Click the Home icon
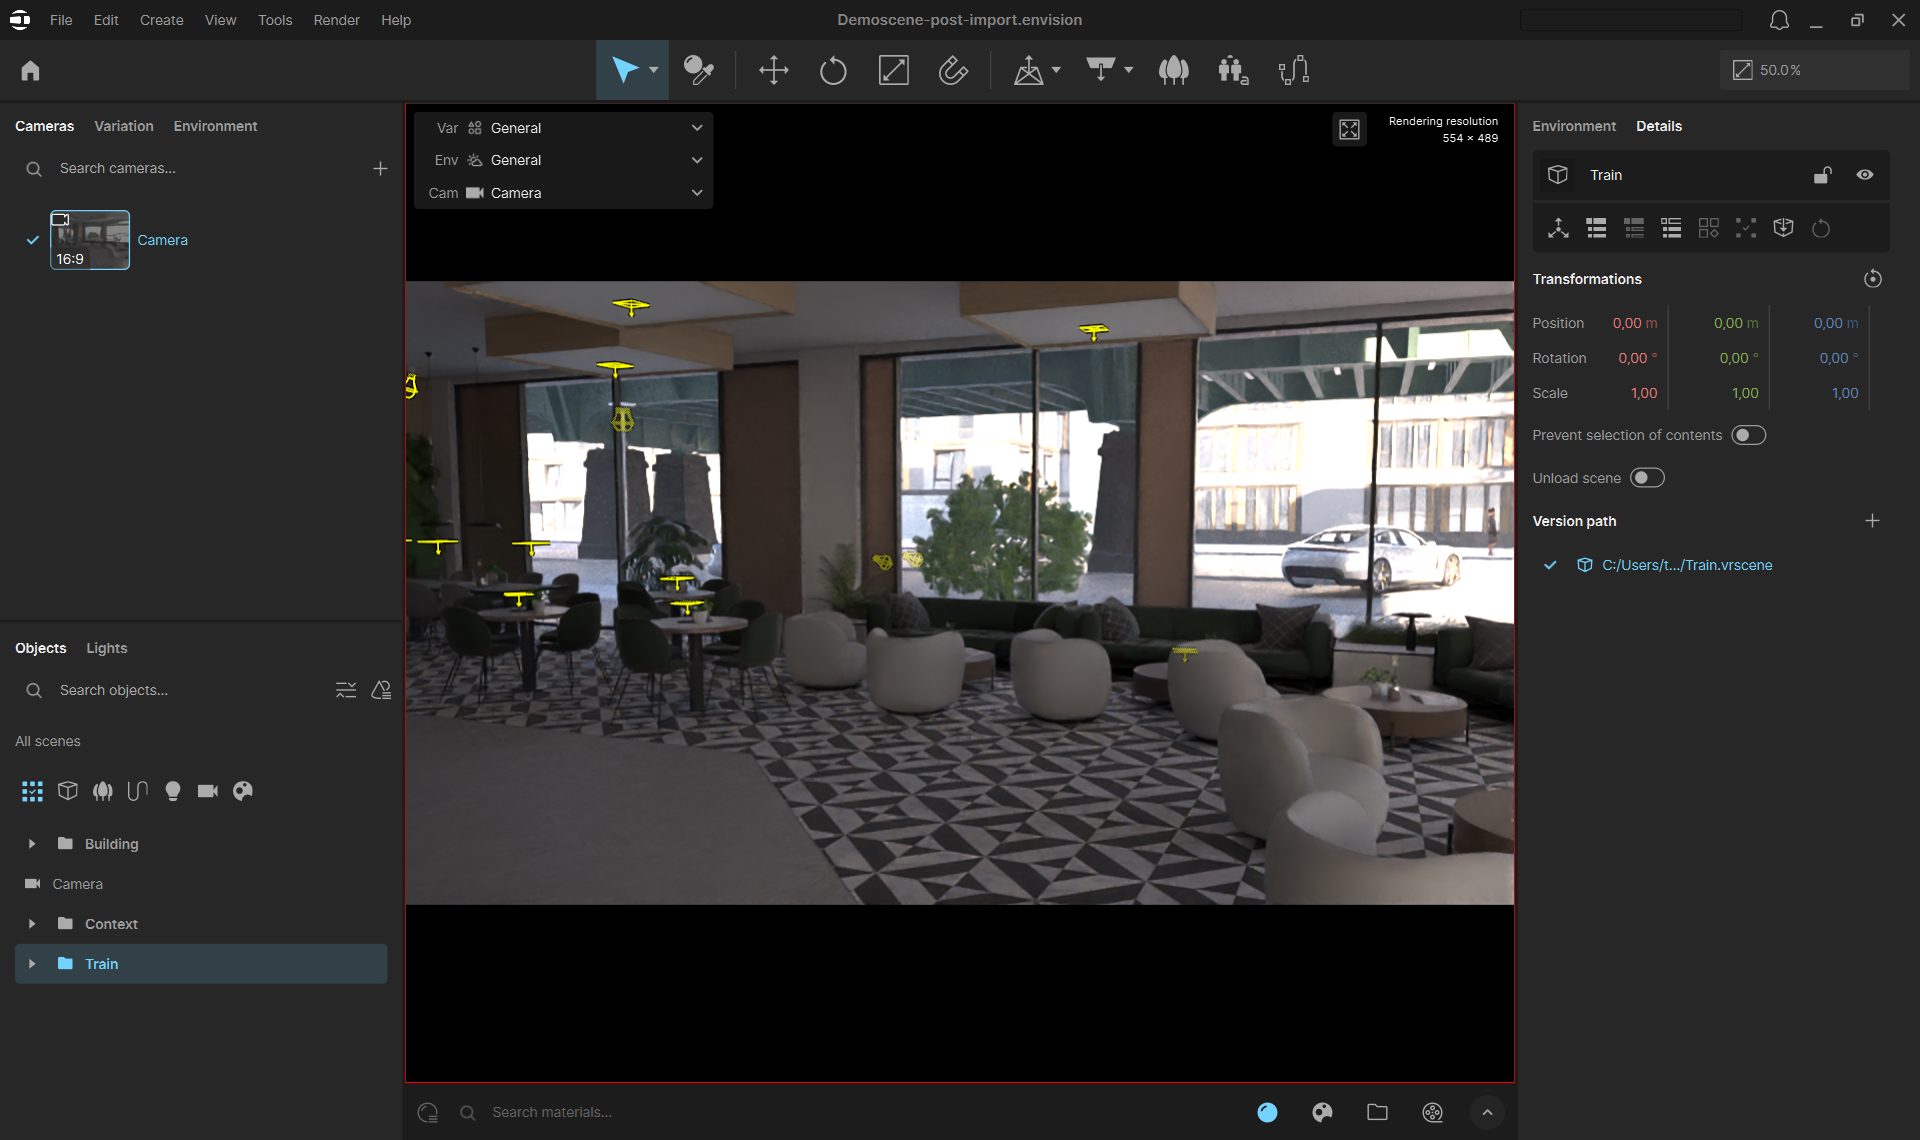Screen dimensions: 1920x1140 tap(30, 70)
